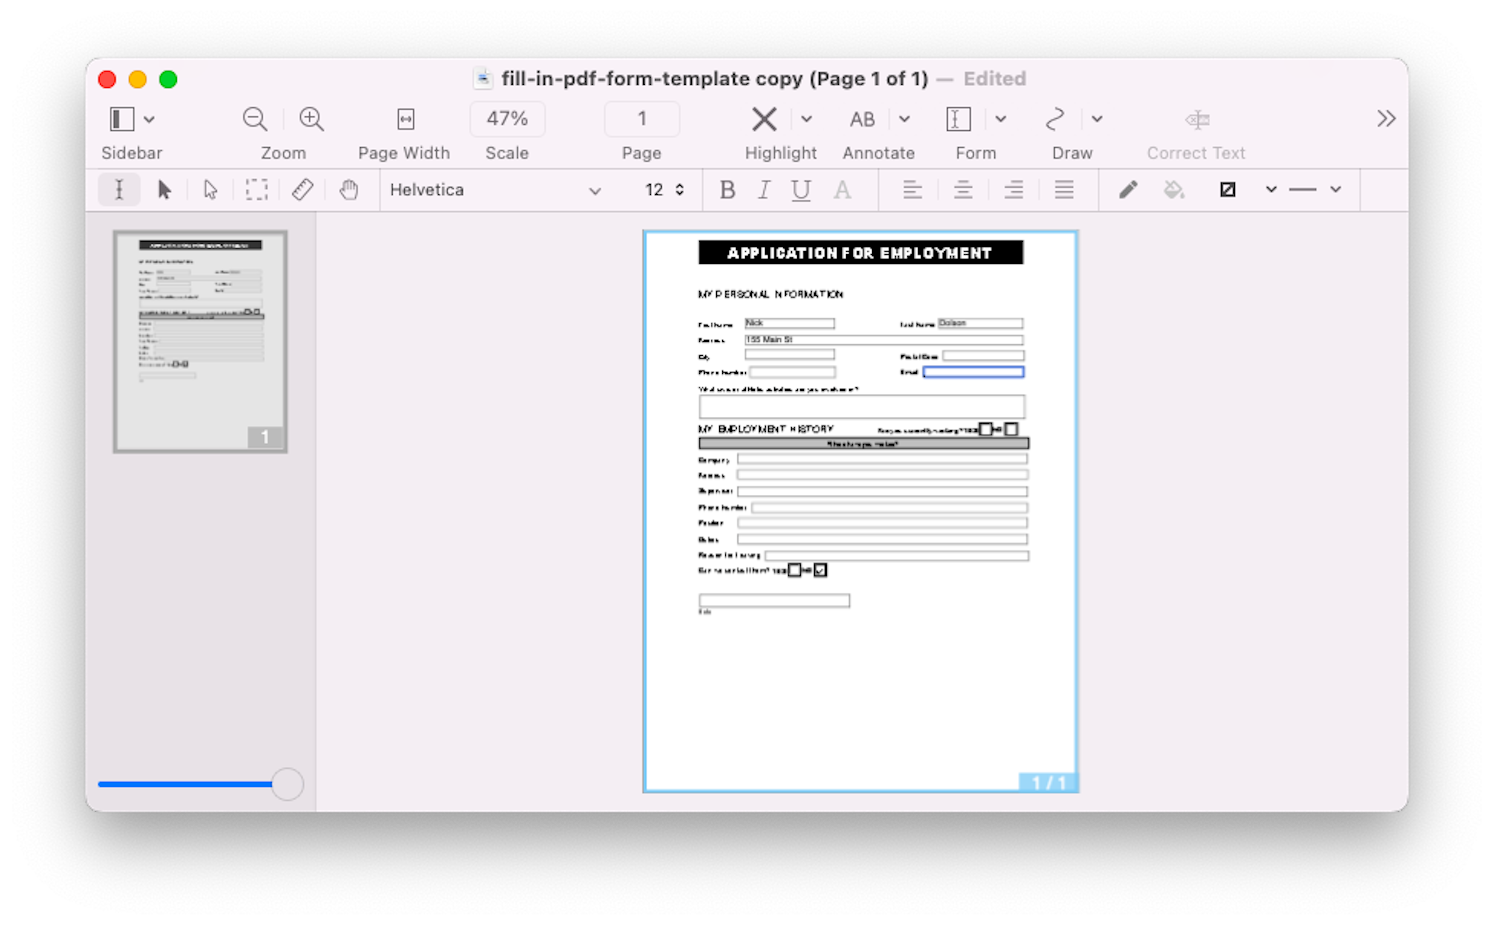The width and height of the screenshot is (1494, 925).
Task: Select the Rectangular Selection tool
Action: [x=257, y=189]
